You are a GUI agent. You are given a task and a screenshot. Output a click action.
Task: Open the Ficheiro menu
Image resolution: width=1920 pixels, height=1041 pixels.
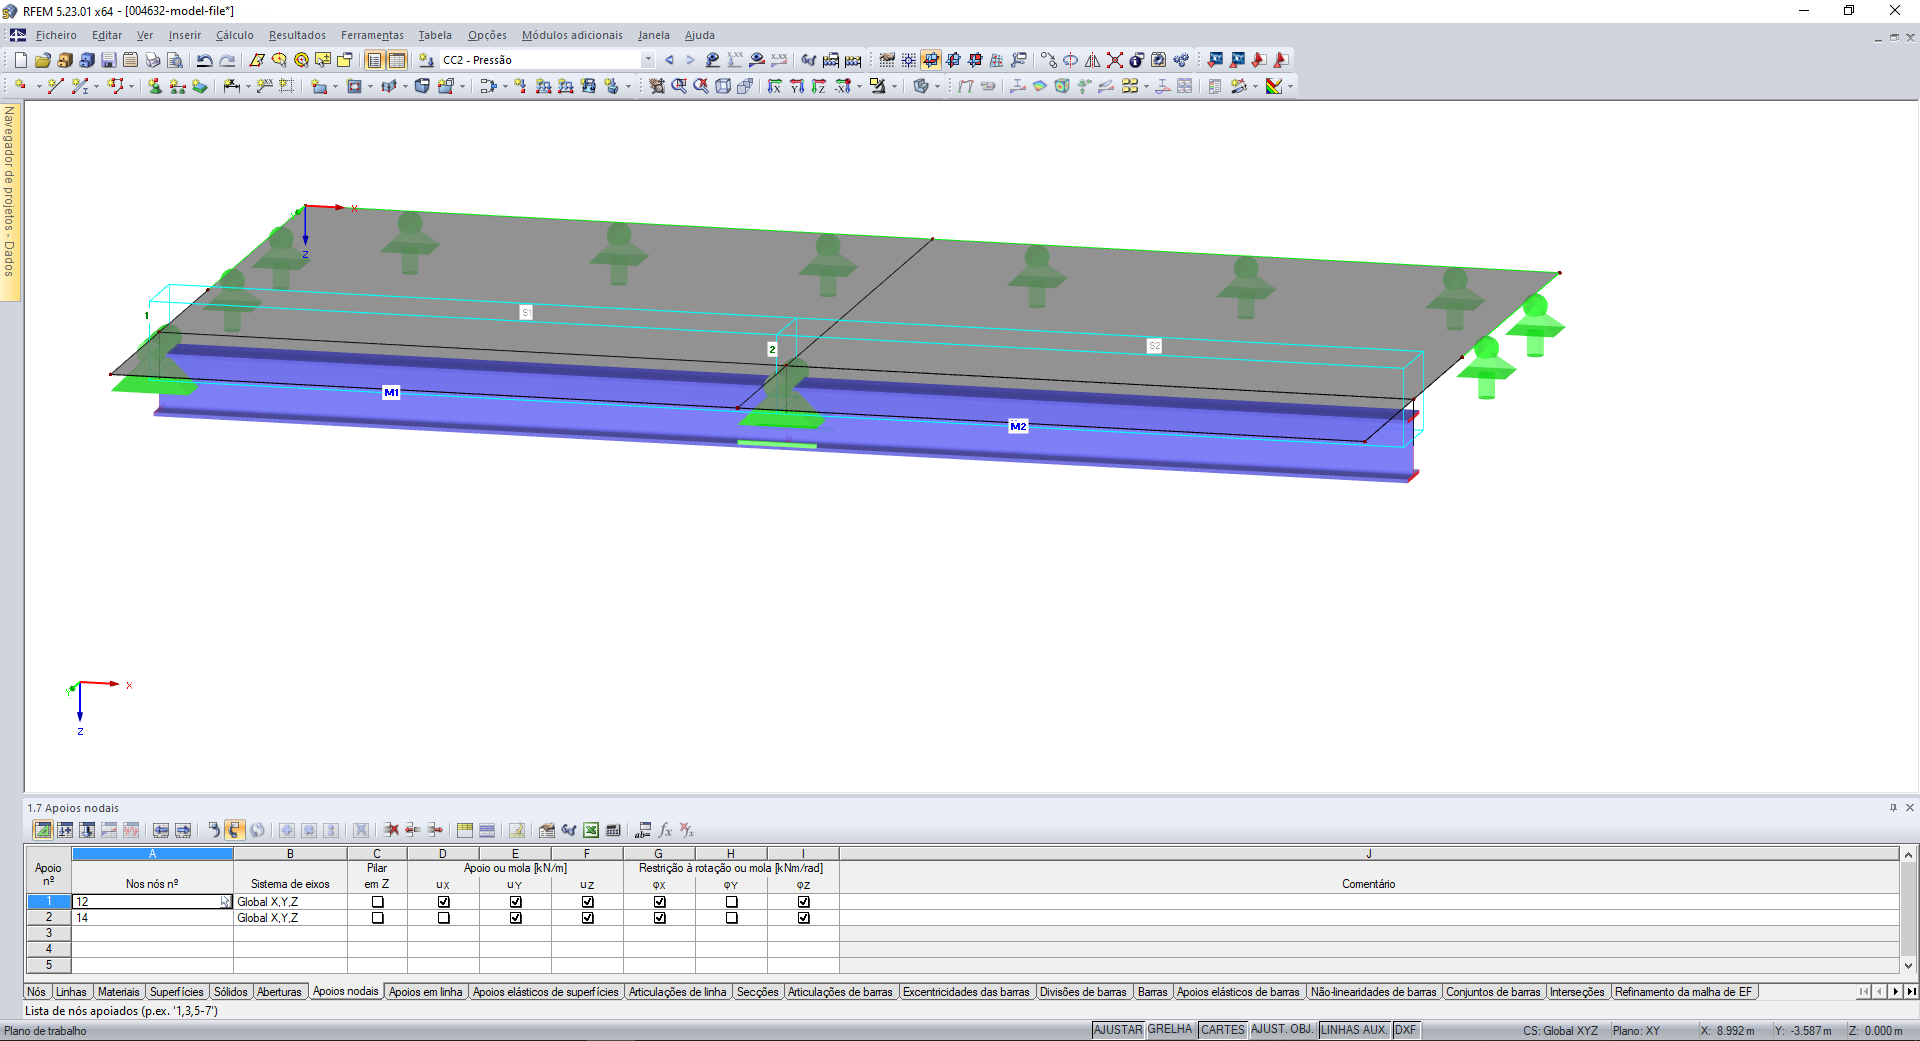click(56, 35)
